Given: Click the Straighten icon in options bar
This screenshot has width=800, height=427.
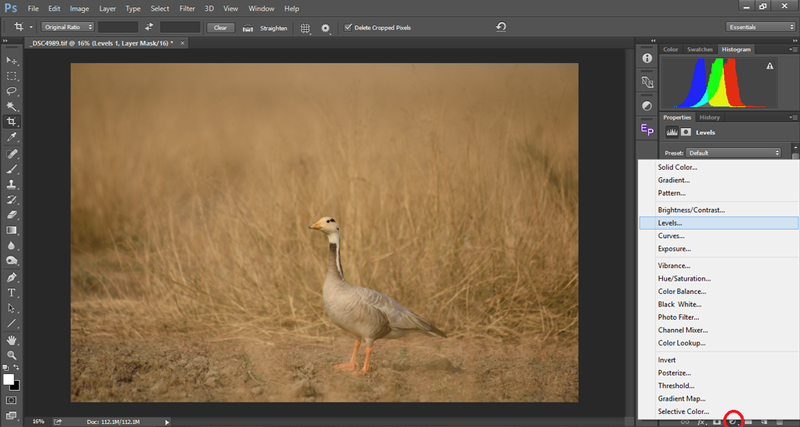Looking at the screenshot, I should point(247,27).
